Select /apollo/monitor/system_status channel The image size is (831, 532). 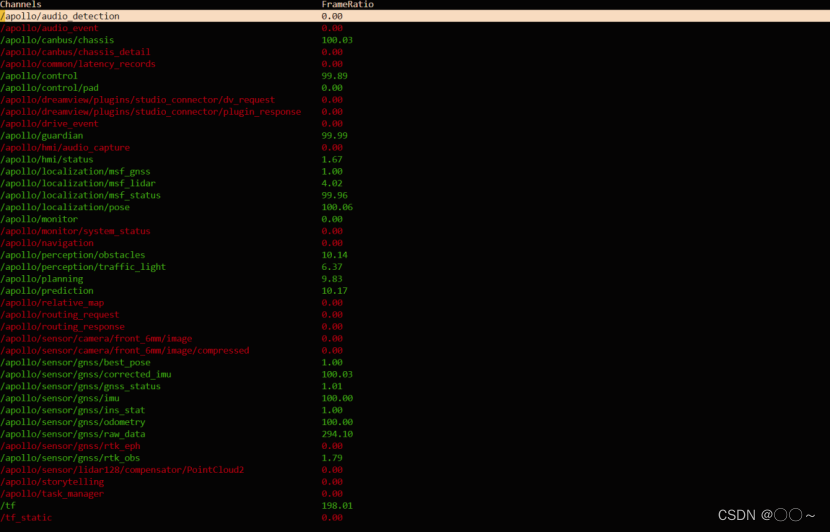75,231
